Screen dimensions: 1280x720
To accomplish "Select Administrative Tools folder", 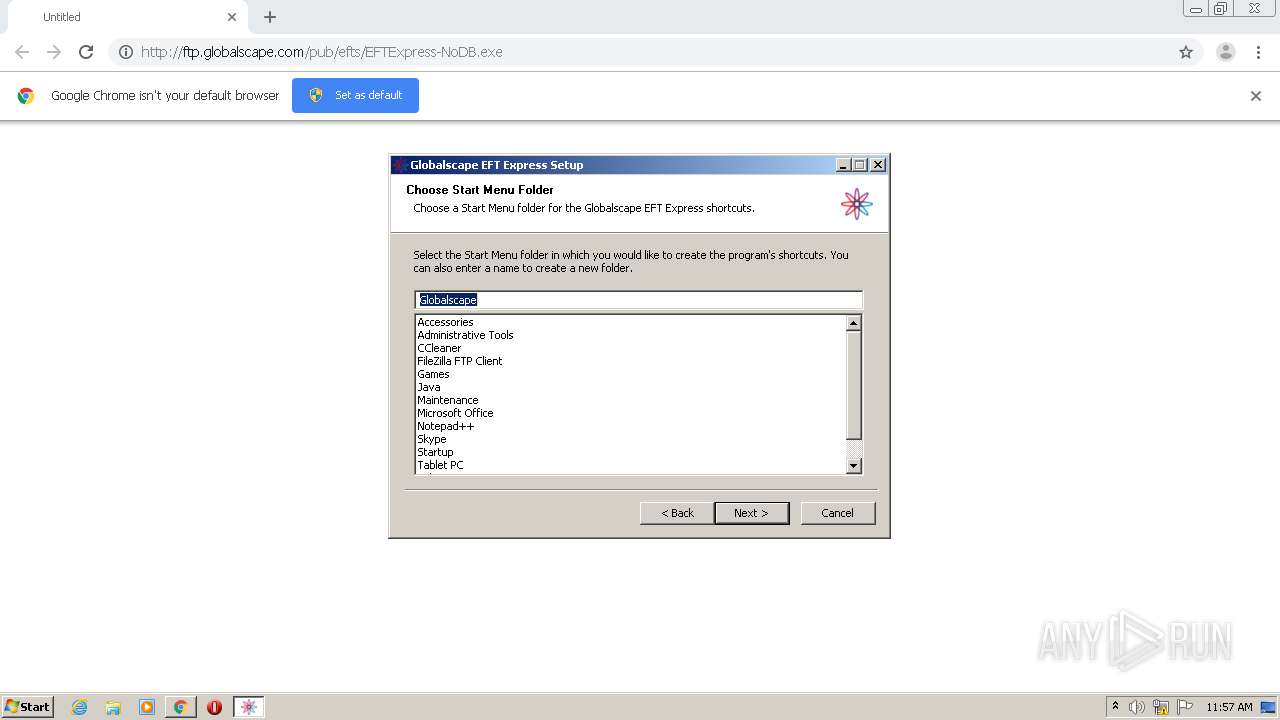I will [465, 335].
